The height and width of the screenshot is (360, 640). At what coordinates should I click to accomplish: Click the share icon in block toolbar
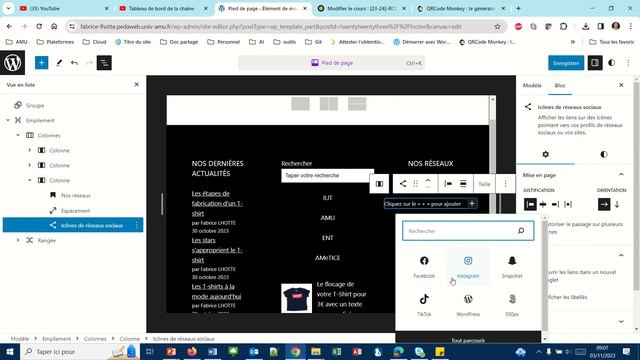click(403, 184)
